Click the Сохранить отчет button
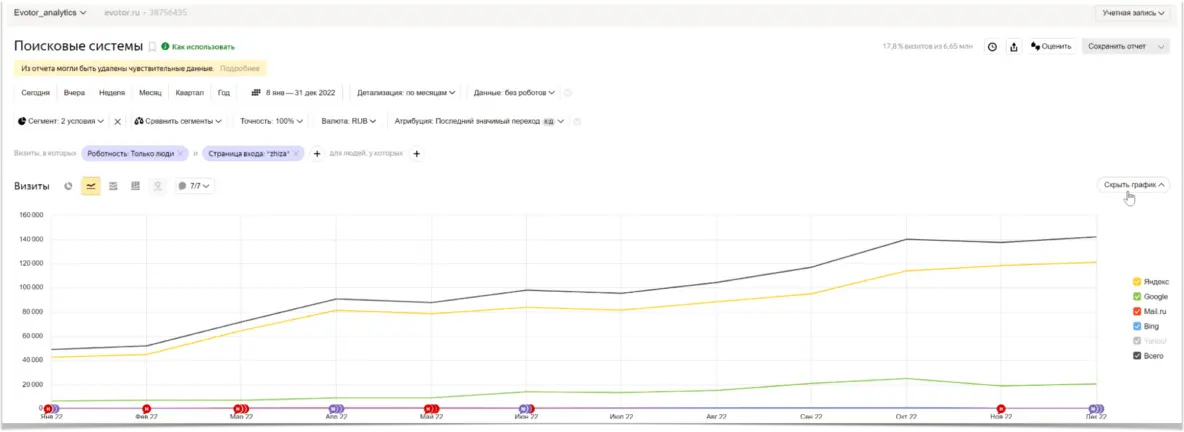1184x432 pixels. (x=1116, y=46)
